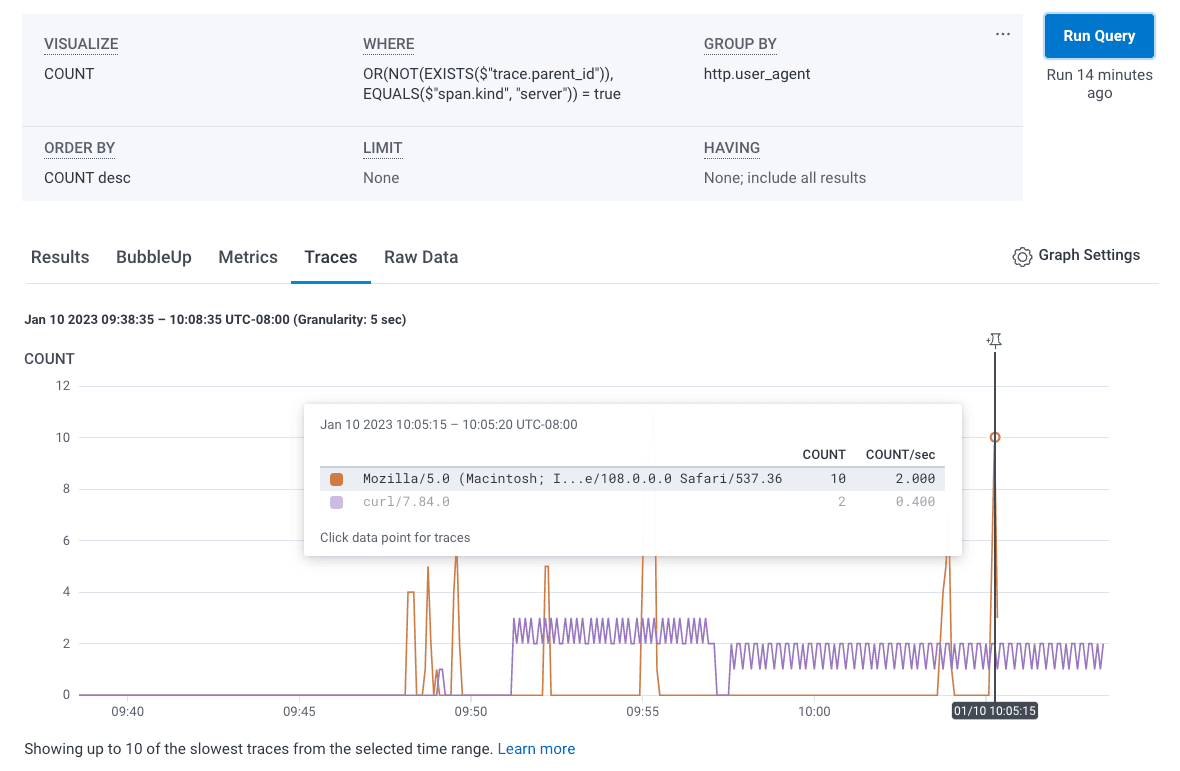Click the 01/10 10:05:15 axis label
The width and height of the screenshot is (1180, 771).
pyautogui.click(x=994, y=711)
